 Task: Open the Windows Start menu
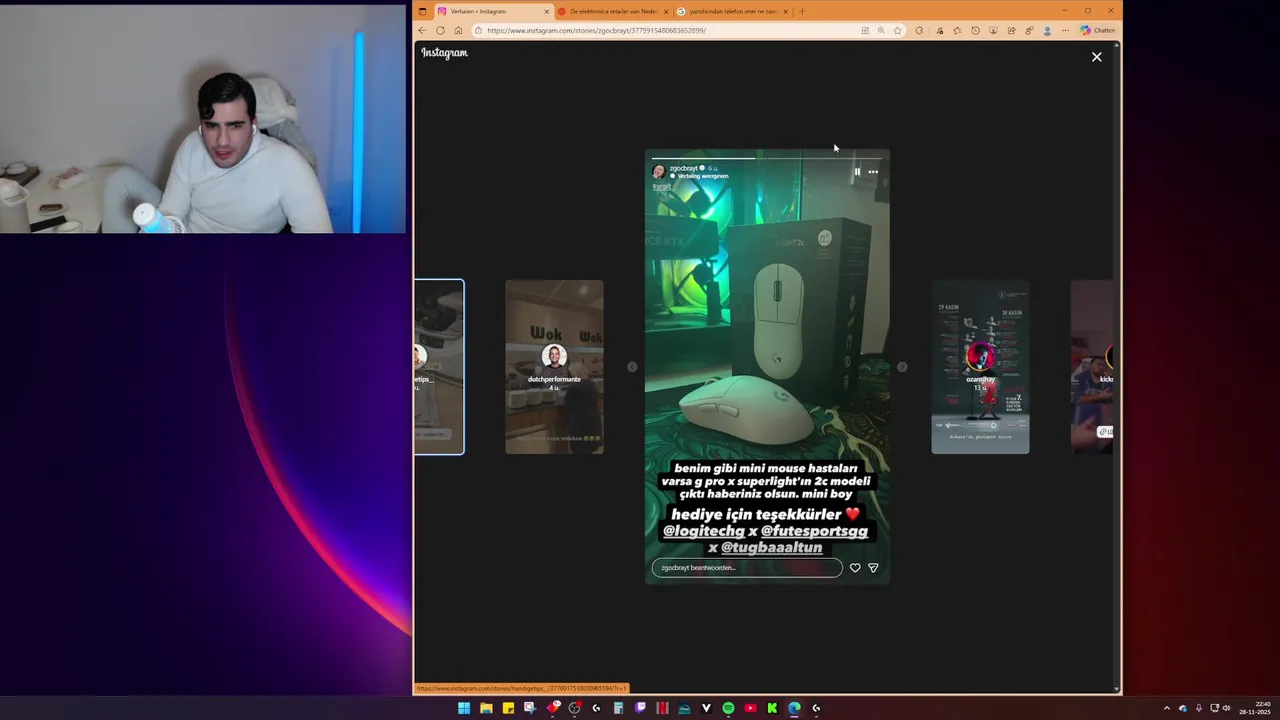coord(464,708)
